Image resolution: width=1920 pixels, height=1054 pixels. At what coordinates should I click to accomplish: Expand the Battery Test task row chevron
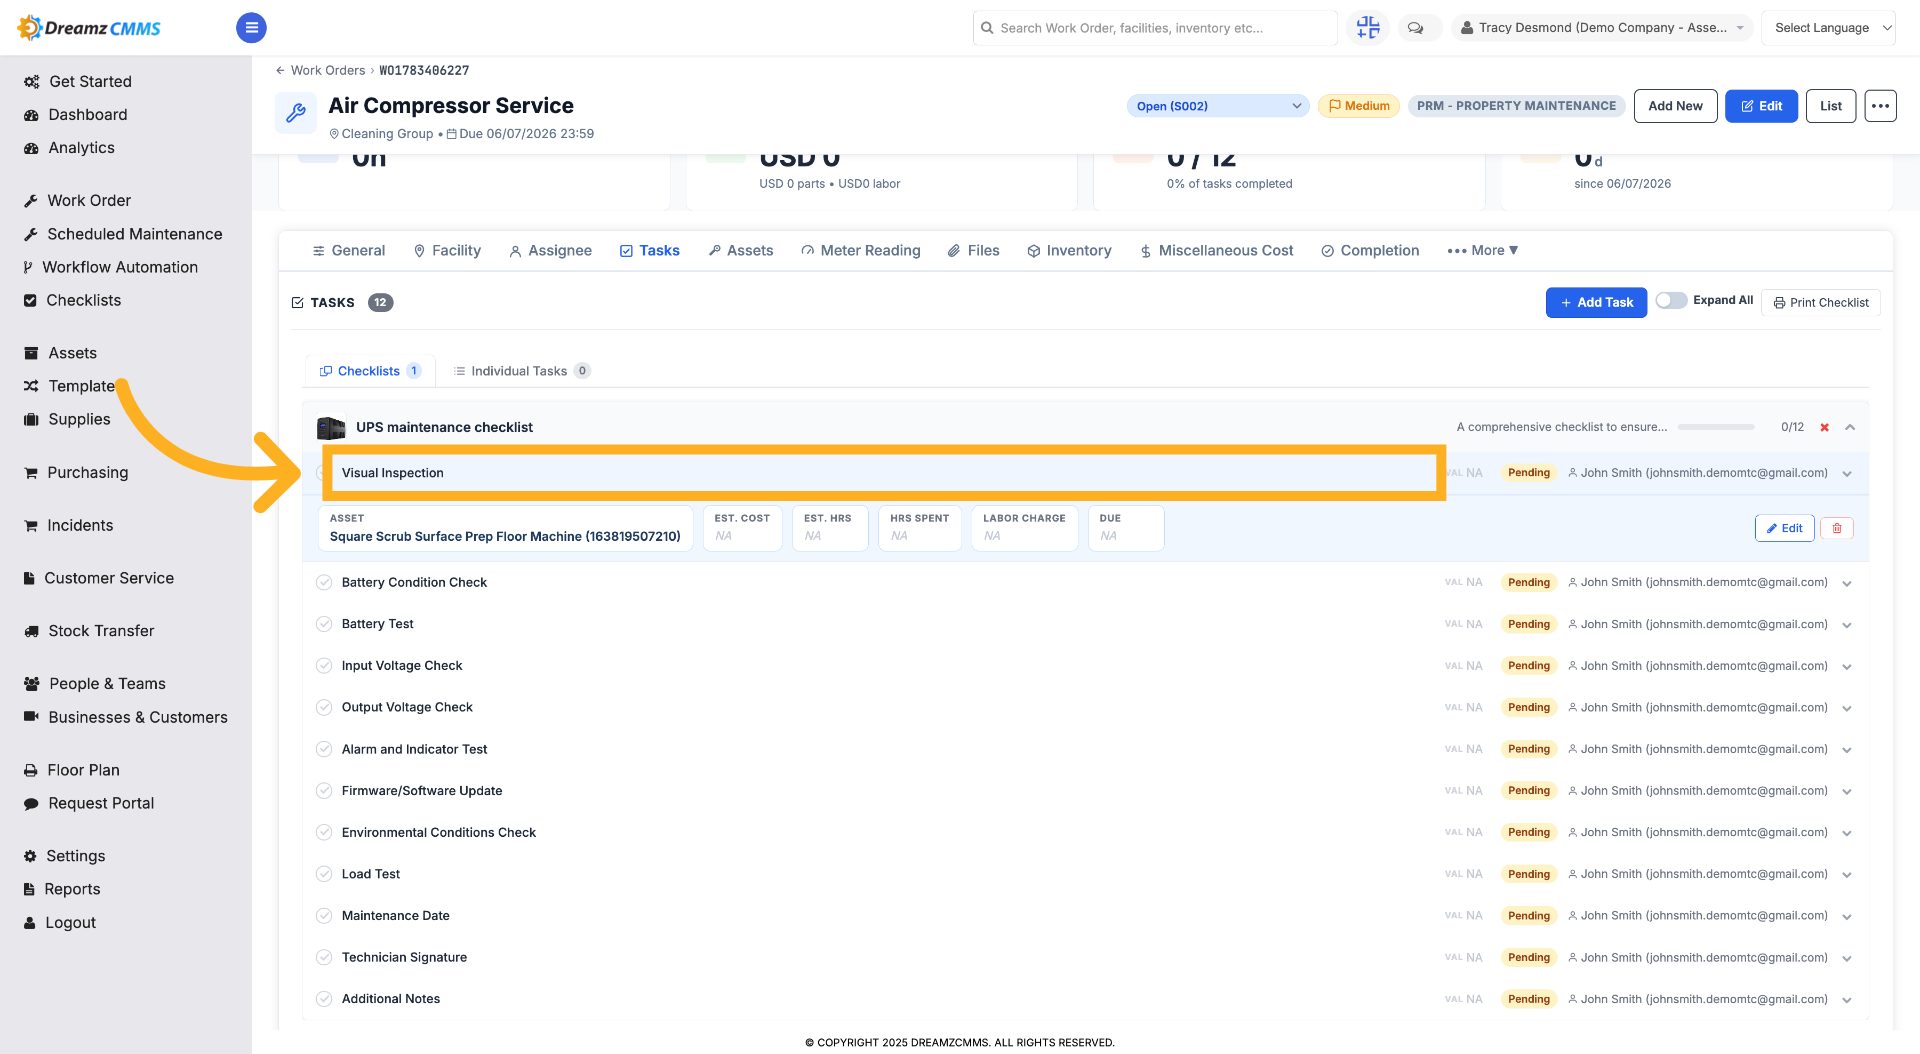pyautogui.click(x=1847, y=625)
